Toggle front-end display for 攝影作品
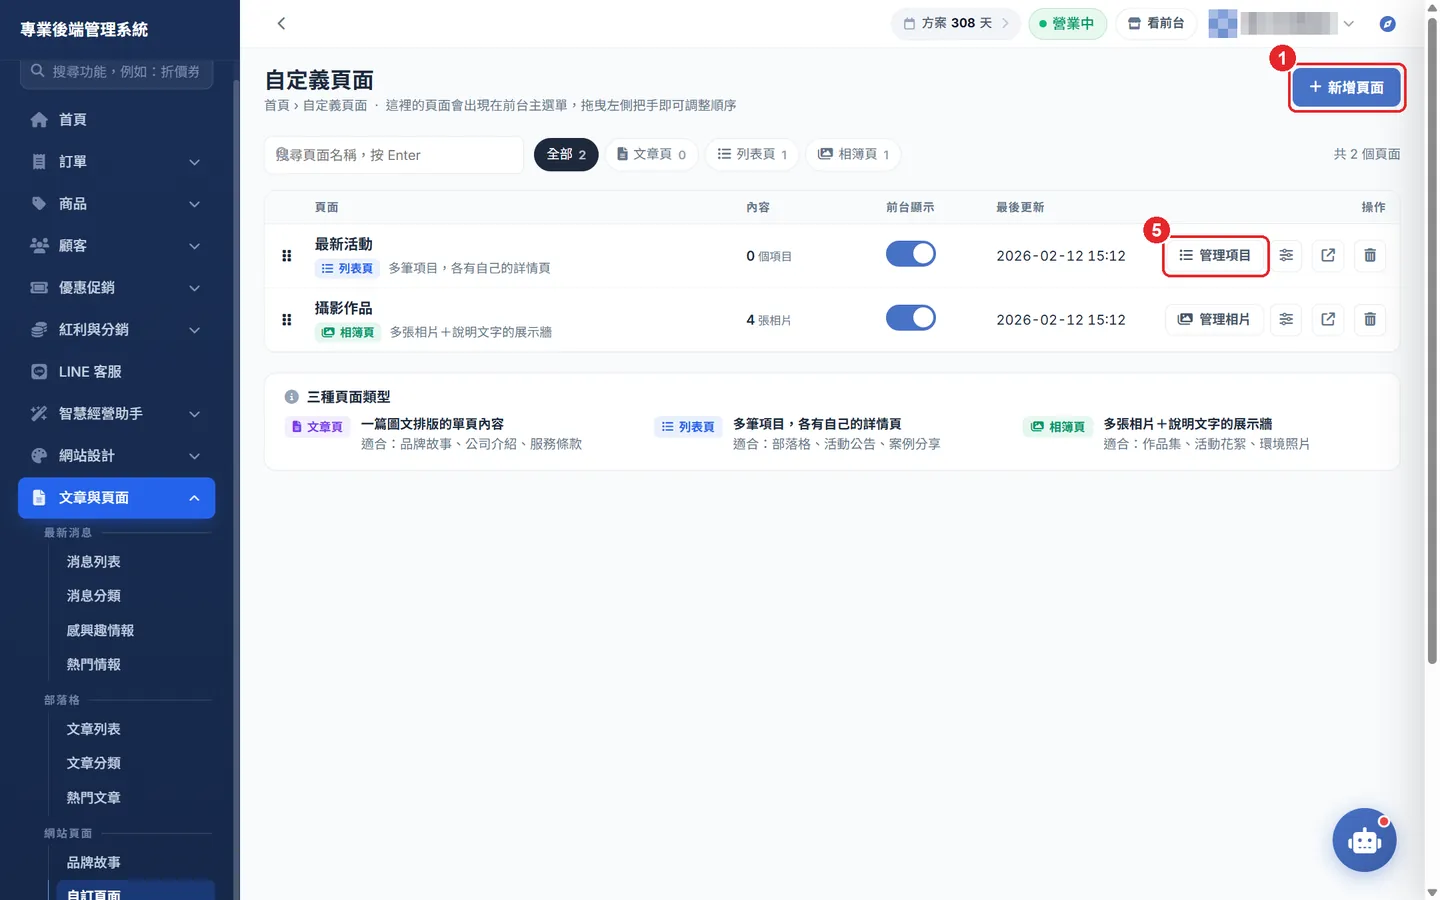Screen dimensions: 1440x900 911,318
